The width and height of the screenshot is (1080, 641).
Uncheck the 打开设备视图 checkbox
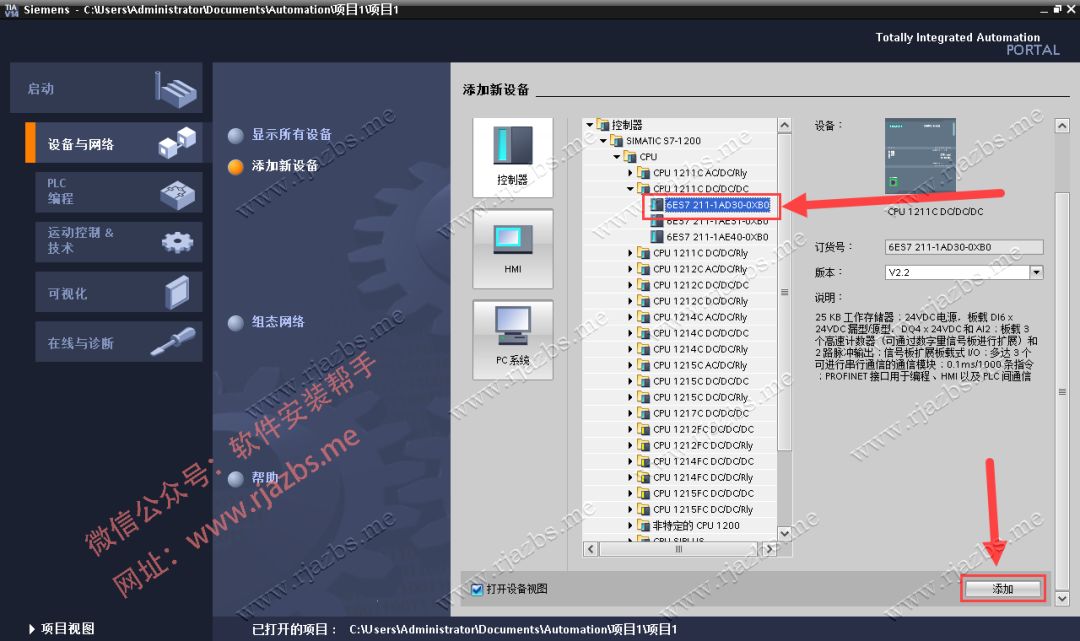477,588
